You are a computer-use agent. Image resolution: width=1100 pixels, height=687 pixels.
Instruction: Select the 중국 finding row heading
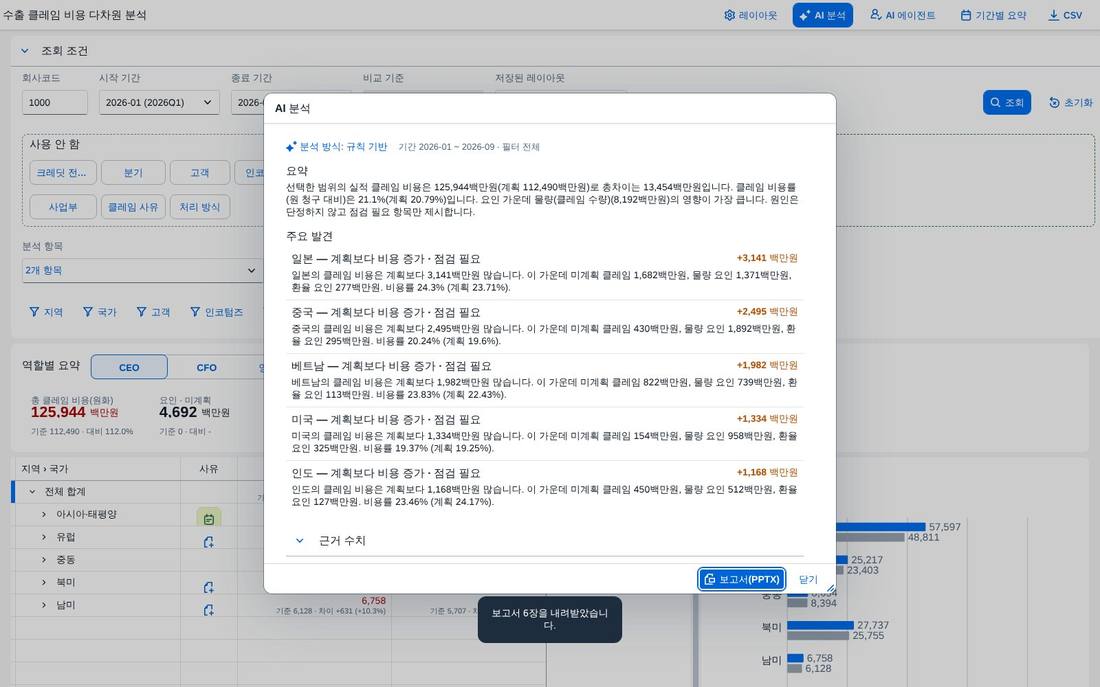pos(386,312)
